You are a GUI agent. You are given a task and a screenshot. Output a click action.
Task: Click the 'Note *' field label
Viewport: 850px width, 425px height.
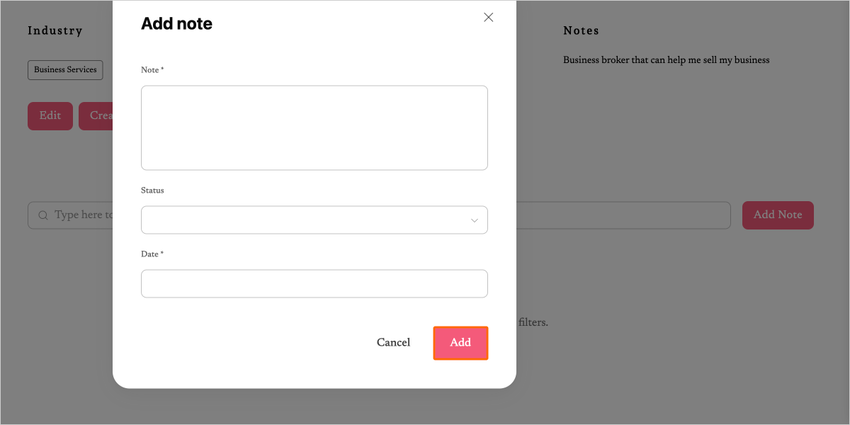(152, 70)
